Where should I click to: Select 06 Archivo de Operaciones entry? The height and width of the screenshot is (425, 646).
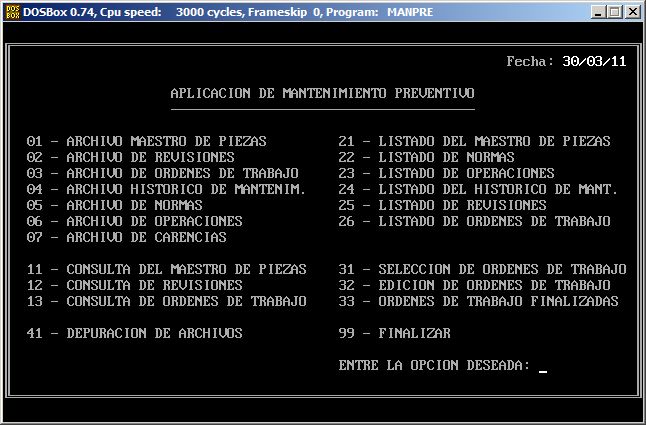(x=134, y=222)
